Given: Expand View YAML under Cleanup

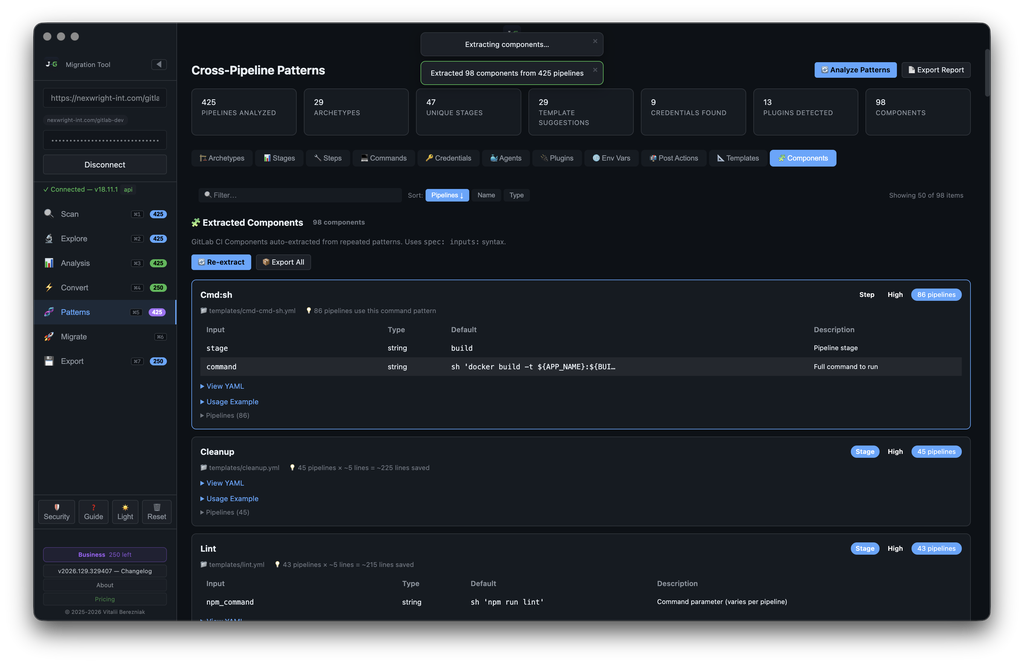Looking at the screenshot, I should 222,483.
